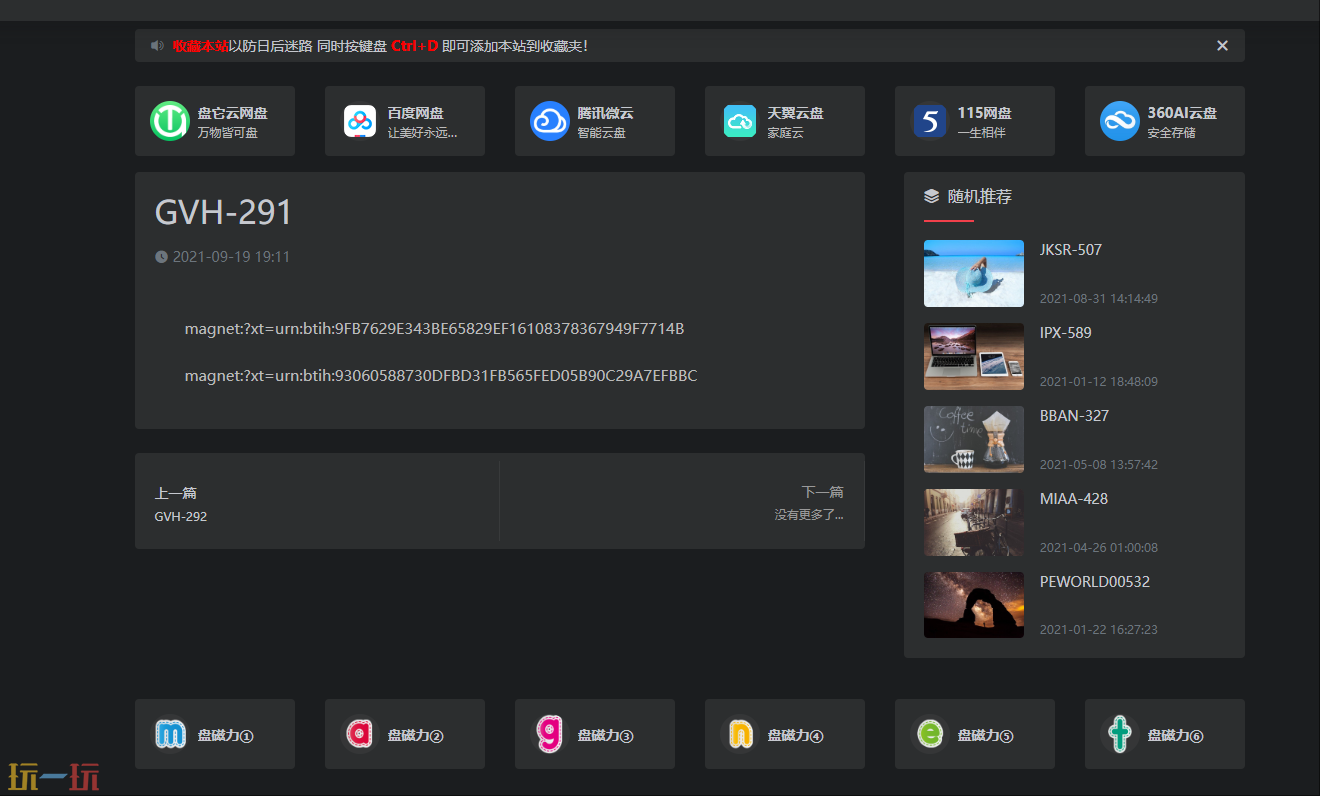
Task: Click the 腾讯微云 cloud logo icon
Action: pyautogui.click(x=550, y=121)
